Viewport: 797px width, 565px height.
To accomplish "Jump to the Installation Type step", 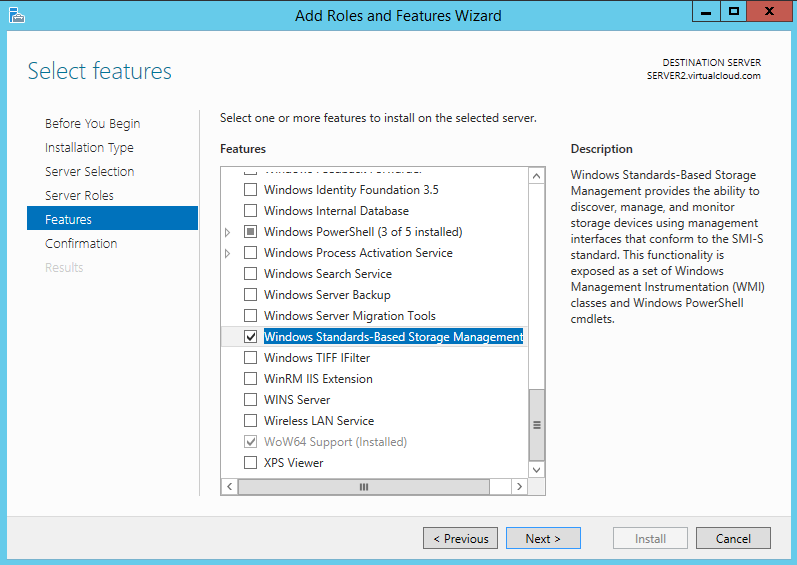I will click(89, 147).
